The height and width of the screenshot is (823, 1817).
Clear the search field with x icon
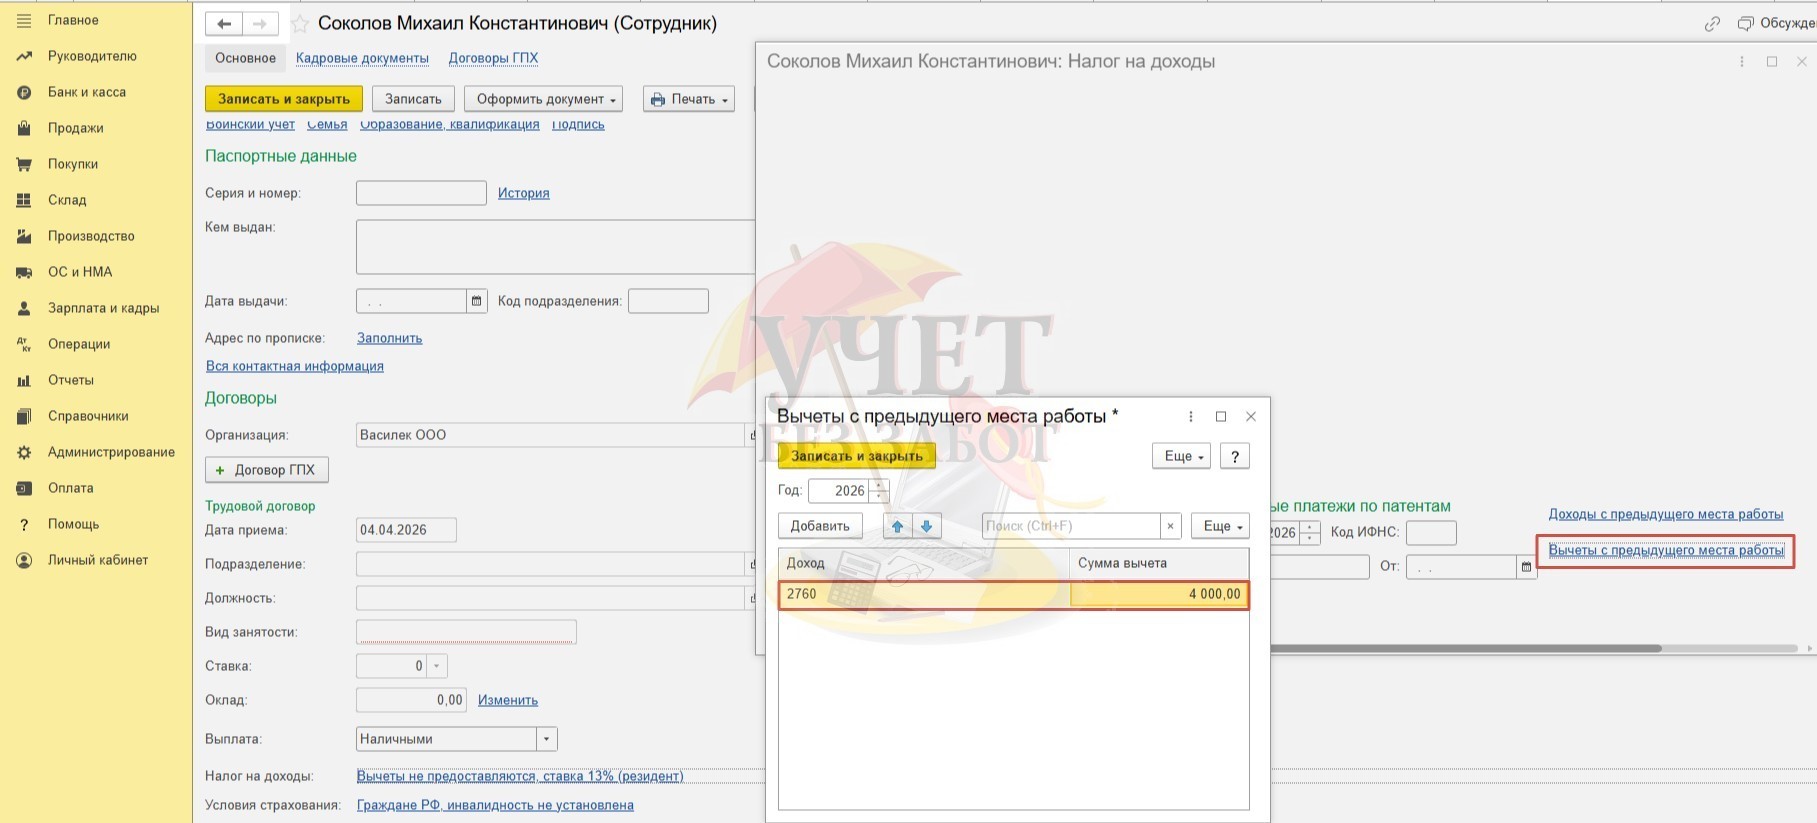1170,526
